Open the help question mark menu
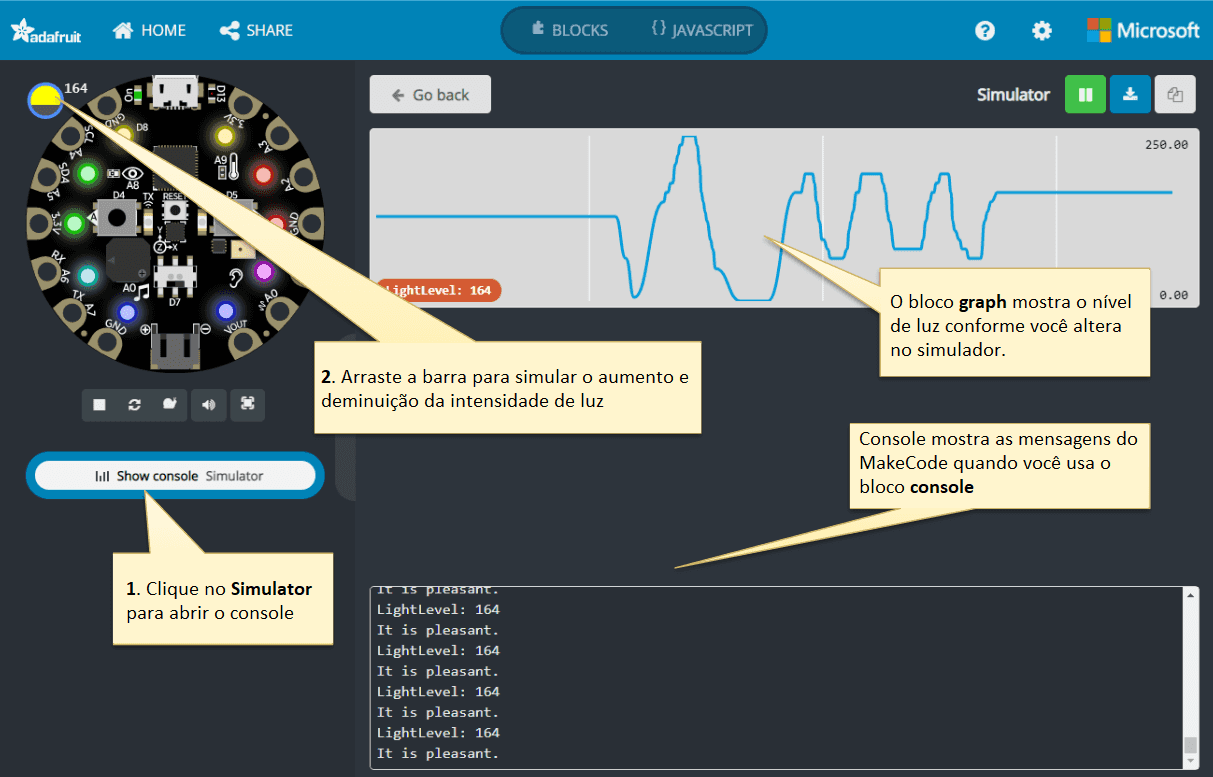This screenshot has width=1213, height=777. coord(985,31)
